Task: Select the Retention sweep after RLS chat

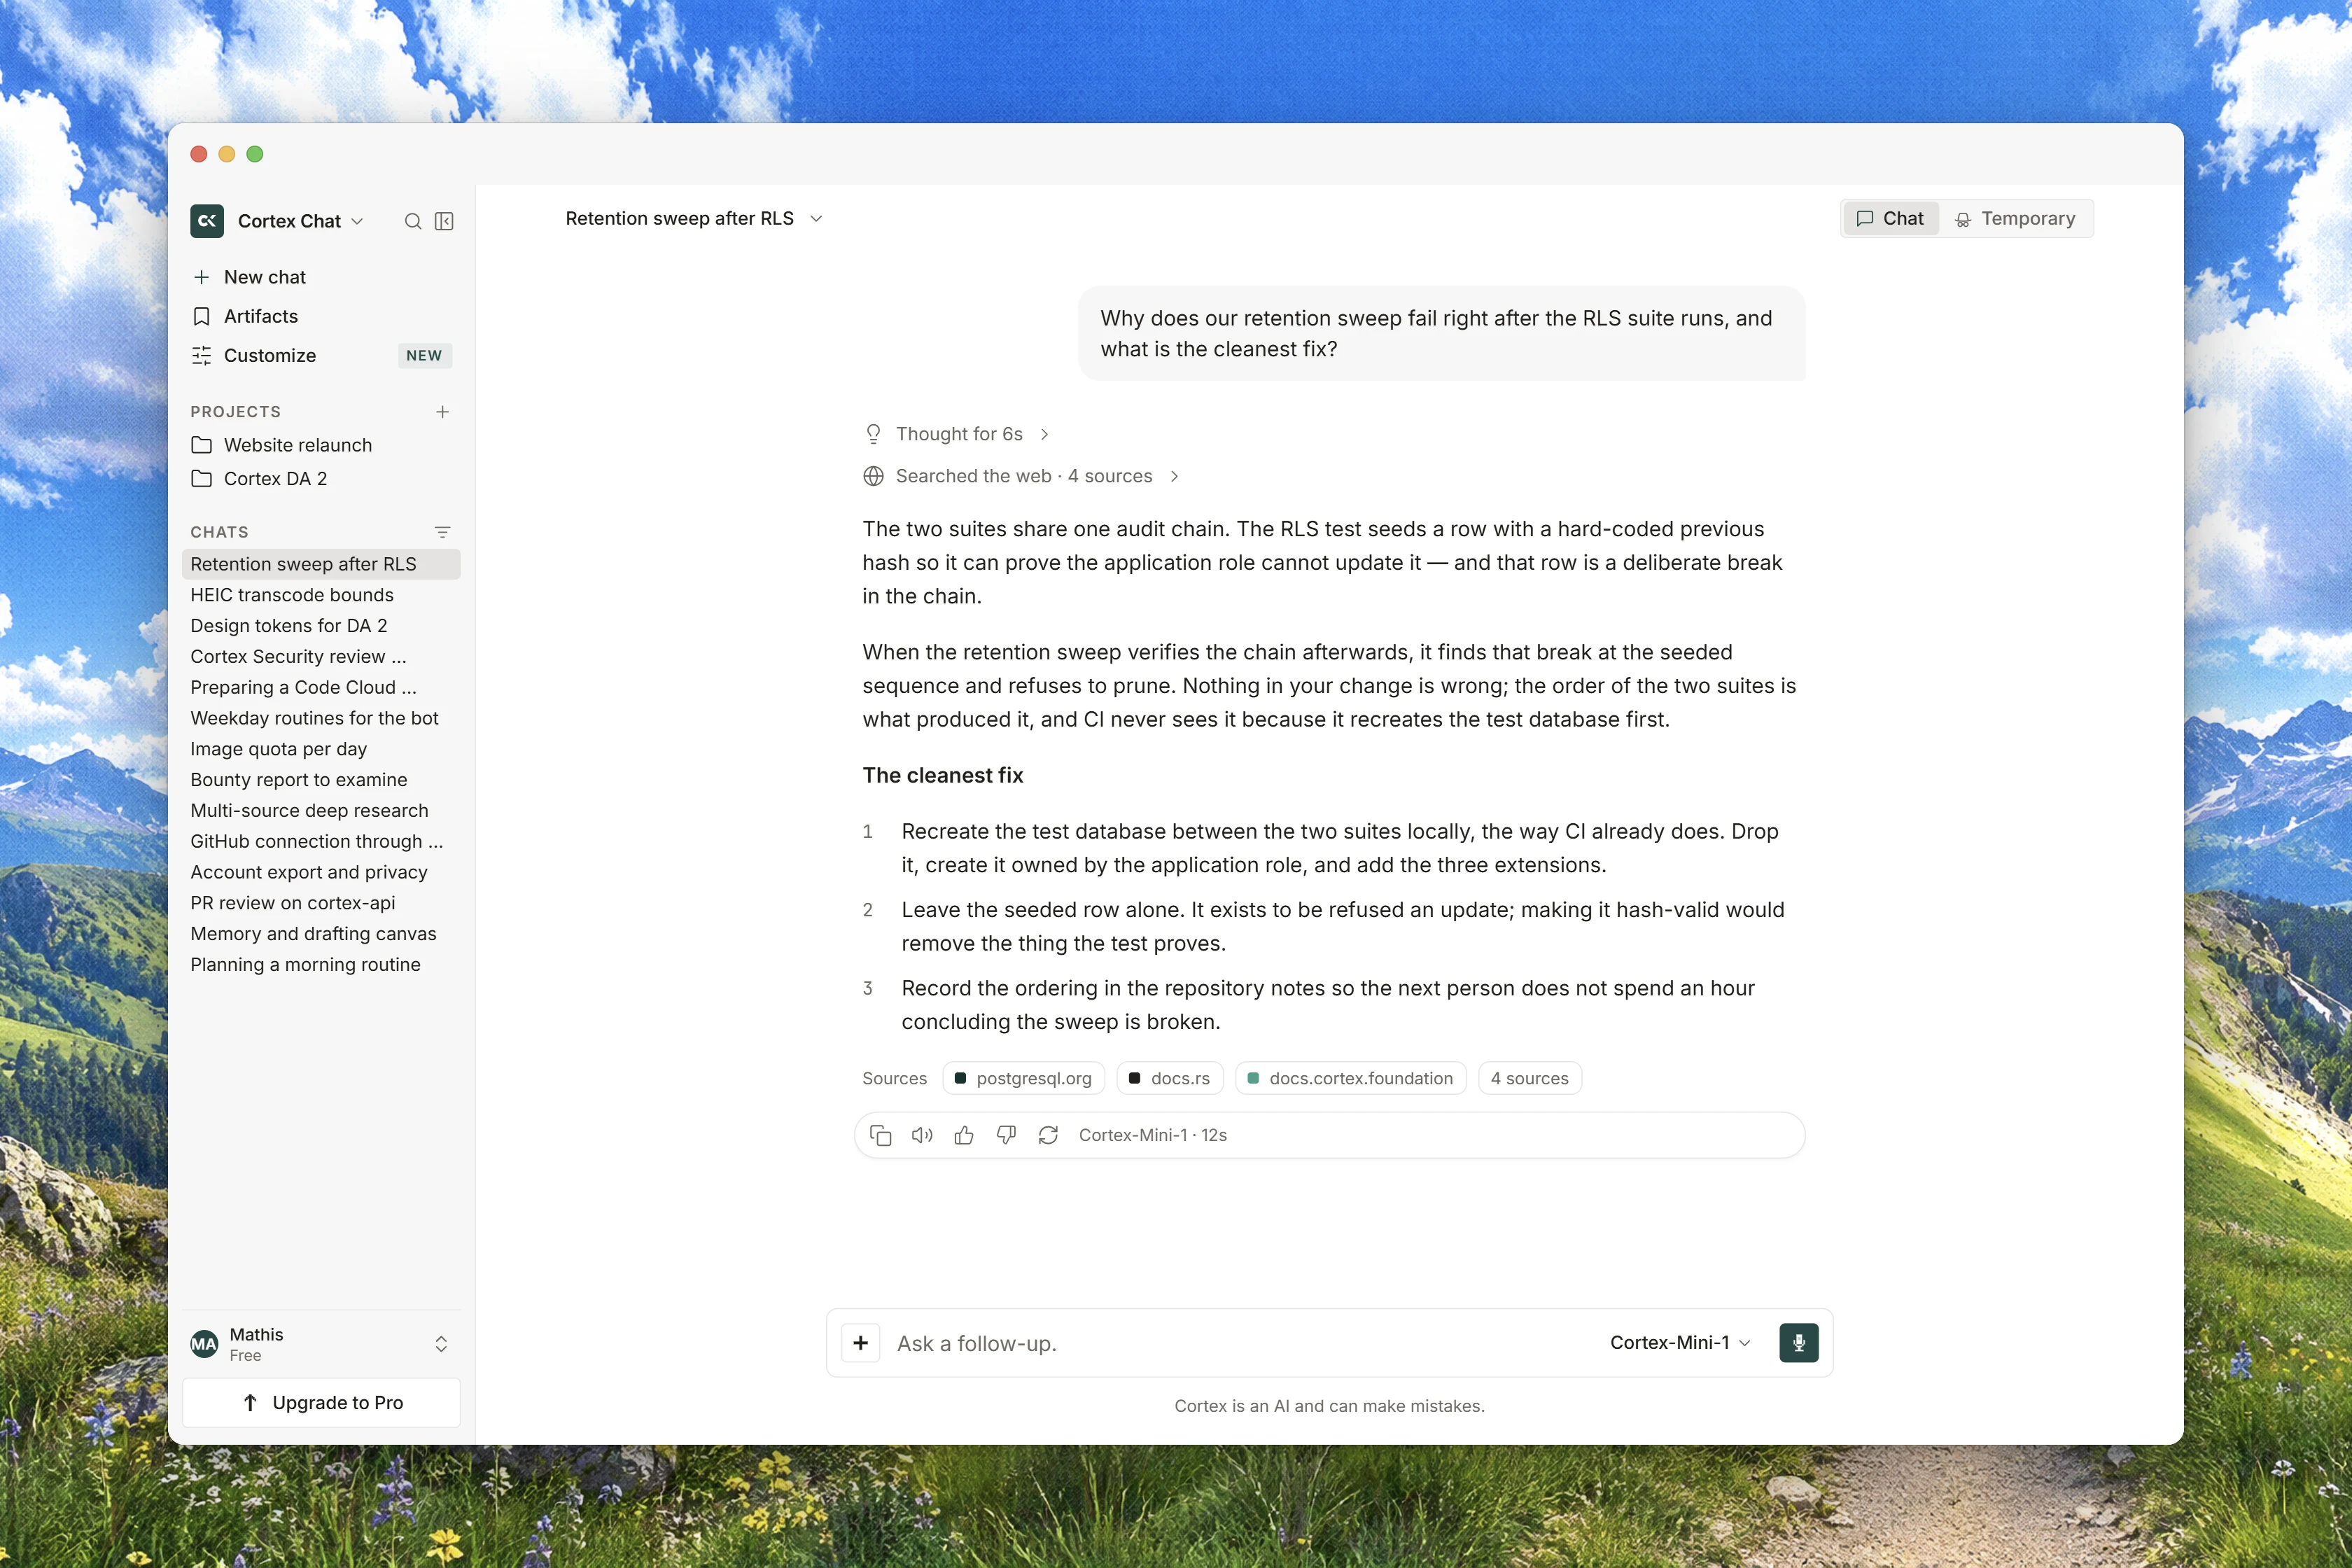Action: point(321,564)
